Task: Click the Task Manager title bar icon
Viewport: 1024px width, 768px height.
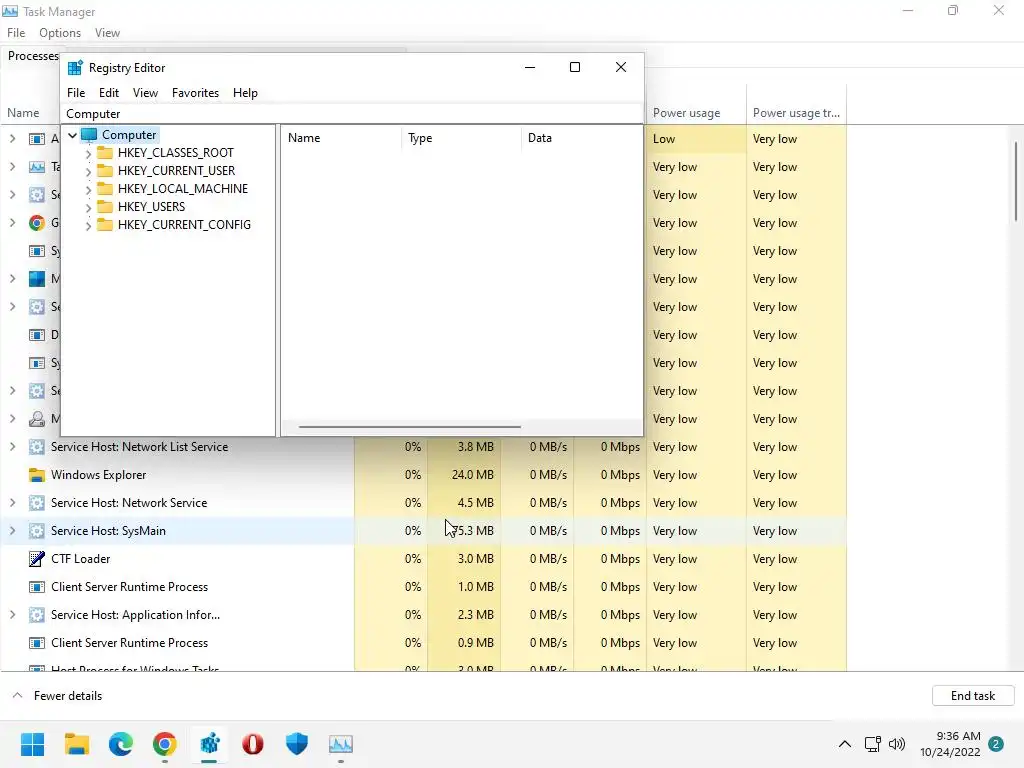Action: (x=10, y=11)
